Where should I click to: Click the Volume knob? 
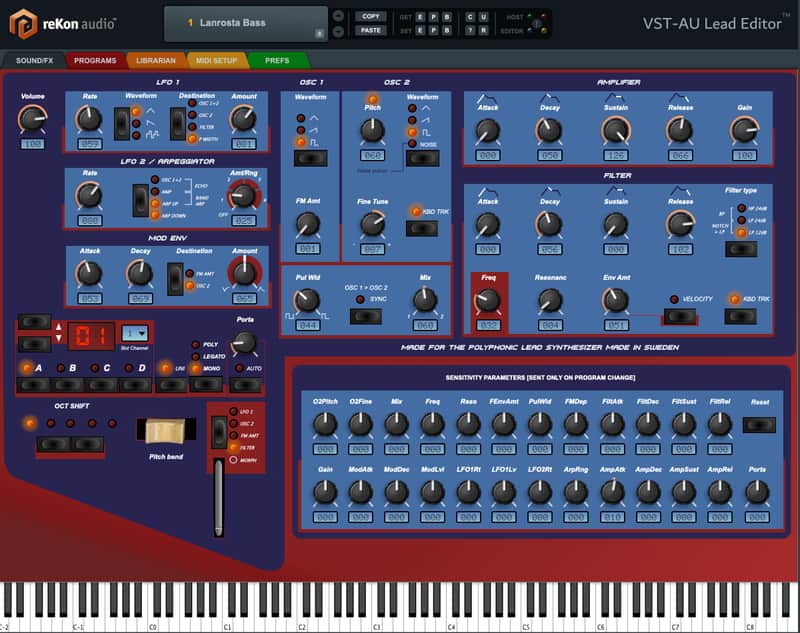tap(33, 118)
